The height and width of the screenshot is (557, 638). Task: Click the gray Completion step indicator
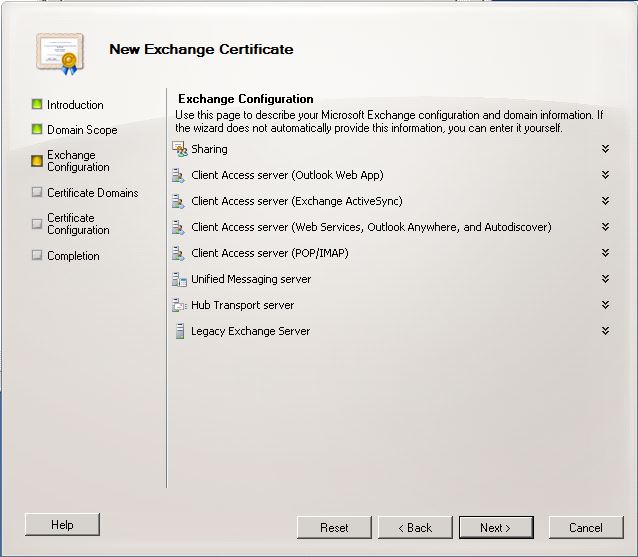[x=37, y=255]
